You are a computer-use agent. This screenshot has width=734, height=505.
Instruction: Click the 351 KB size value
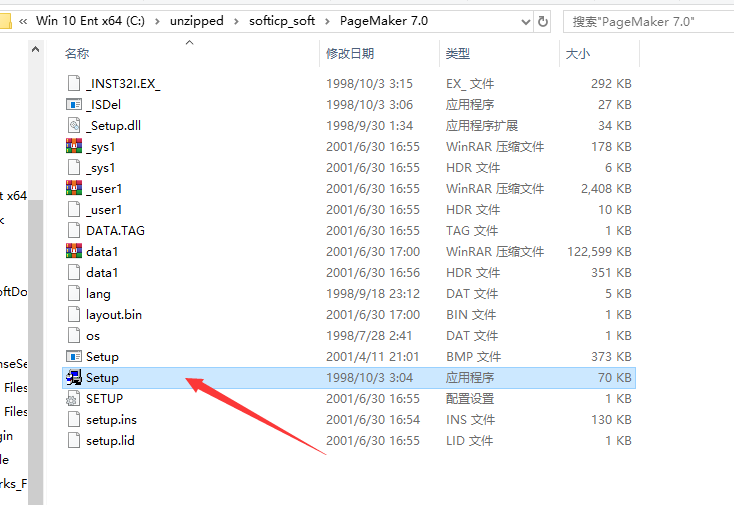coord(611,272)
